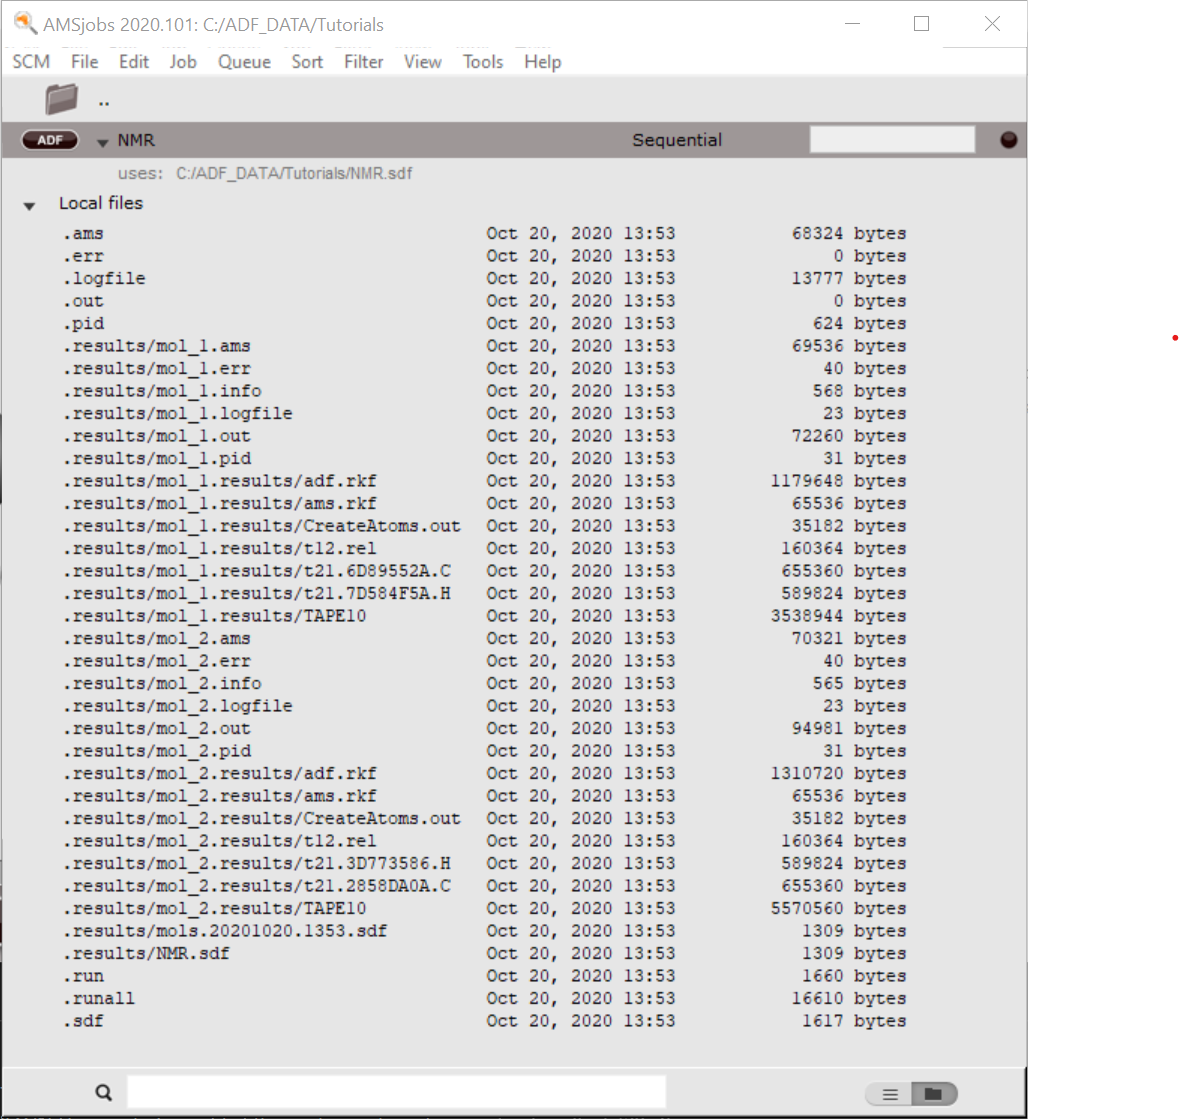Open the Sort menu

(x=306, y=61)
